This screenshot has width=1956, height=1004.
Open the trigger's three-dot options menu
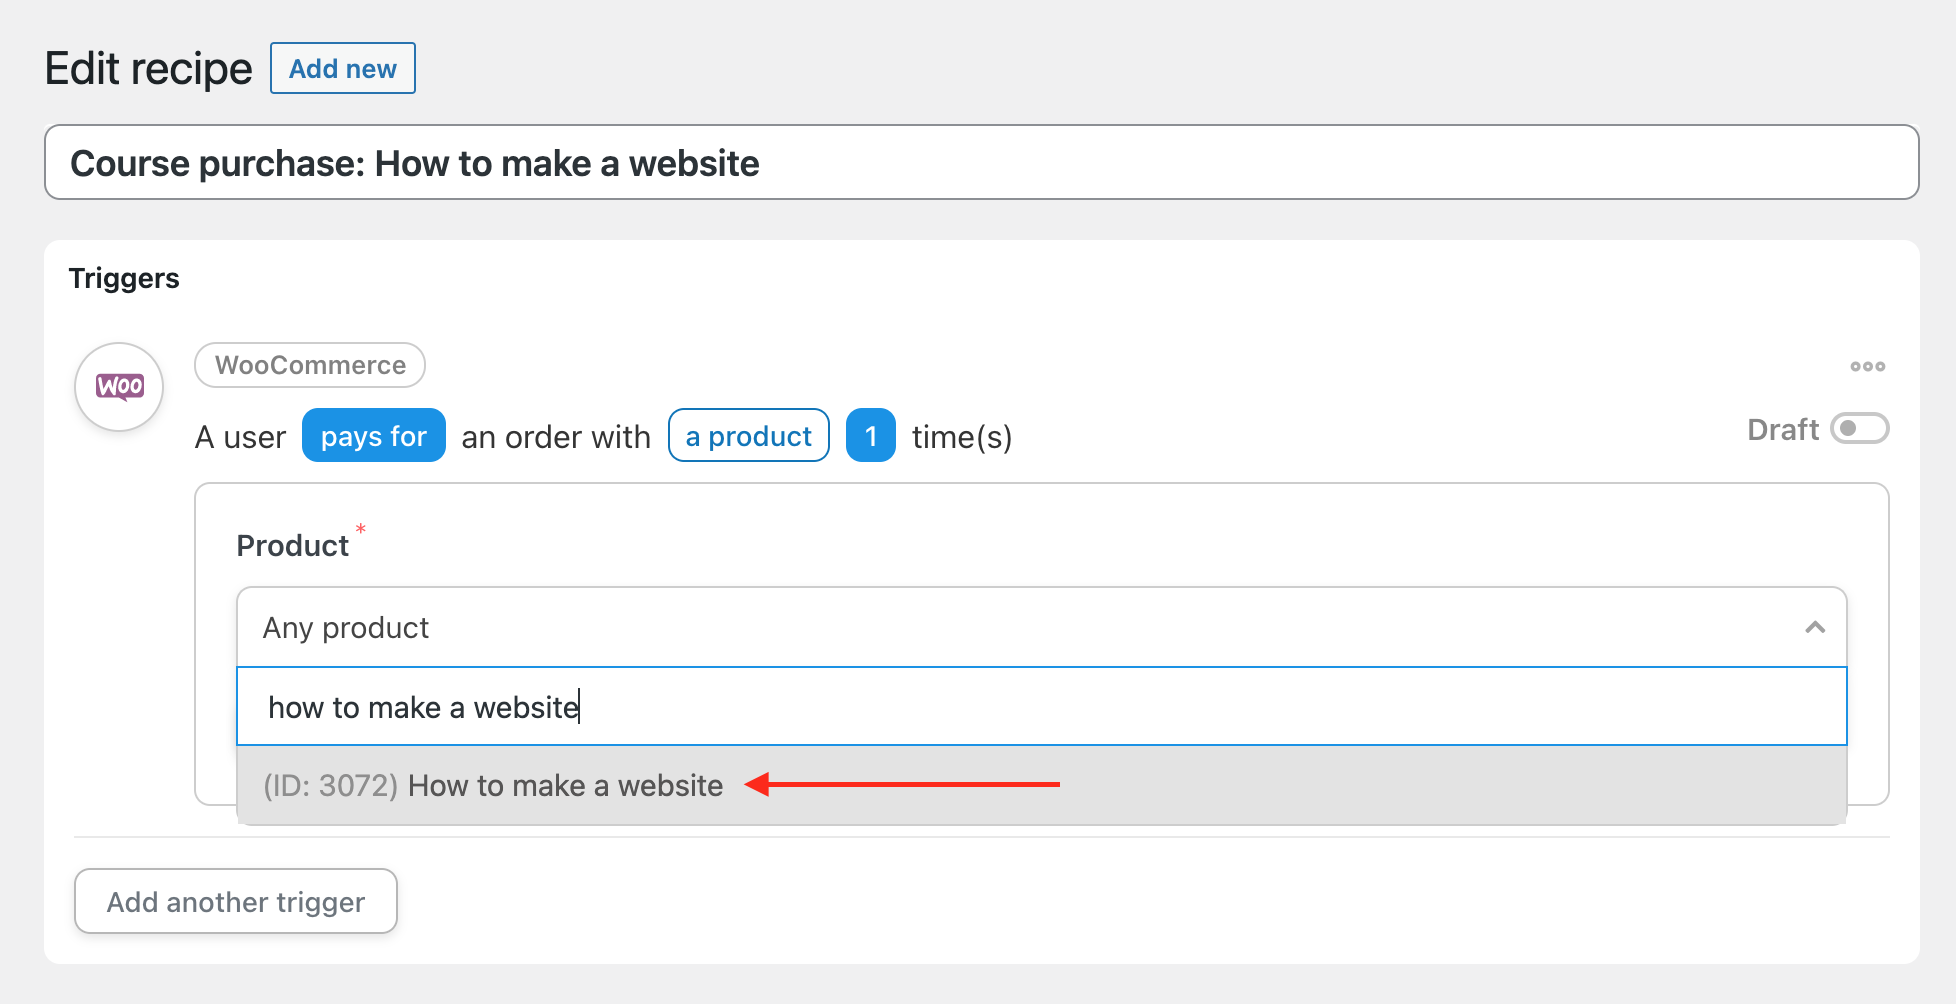pos(1867,367)
